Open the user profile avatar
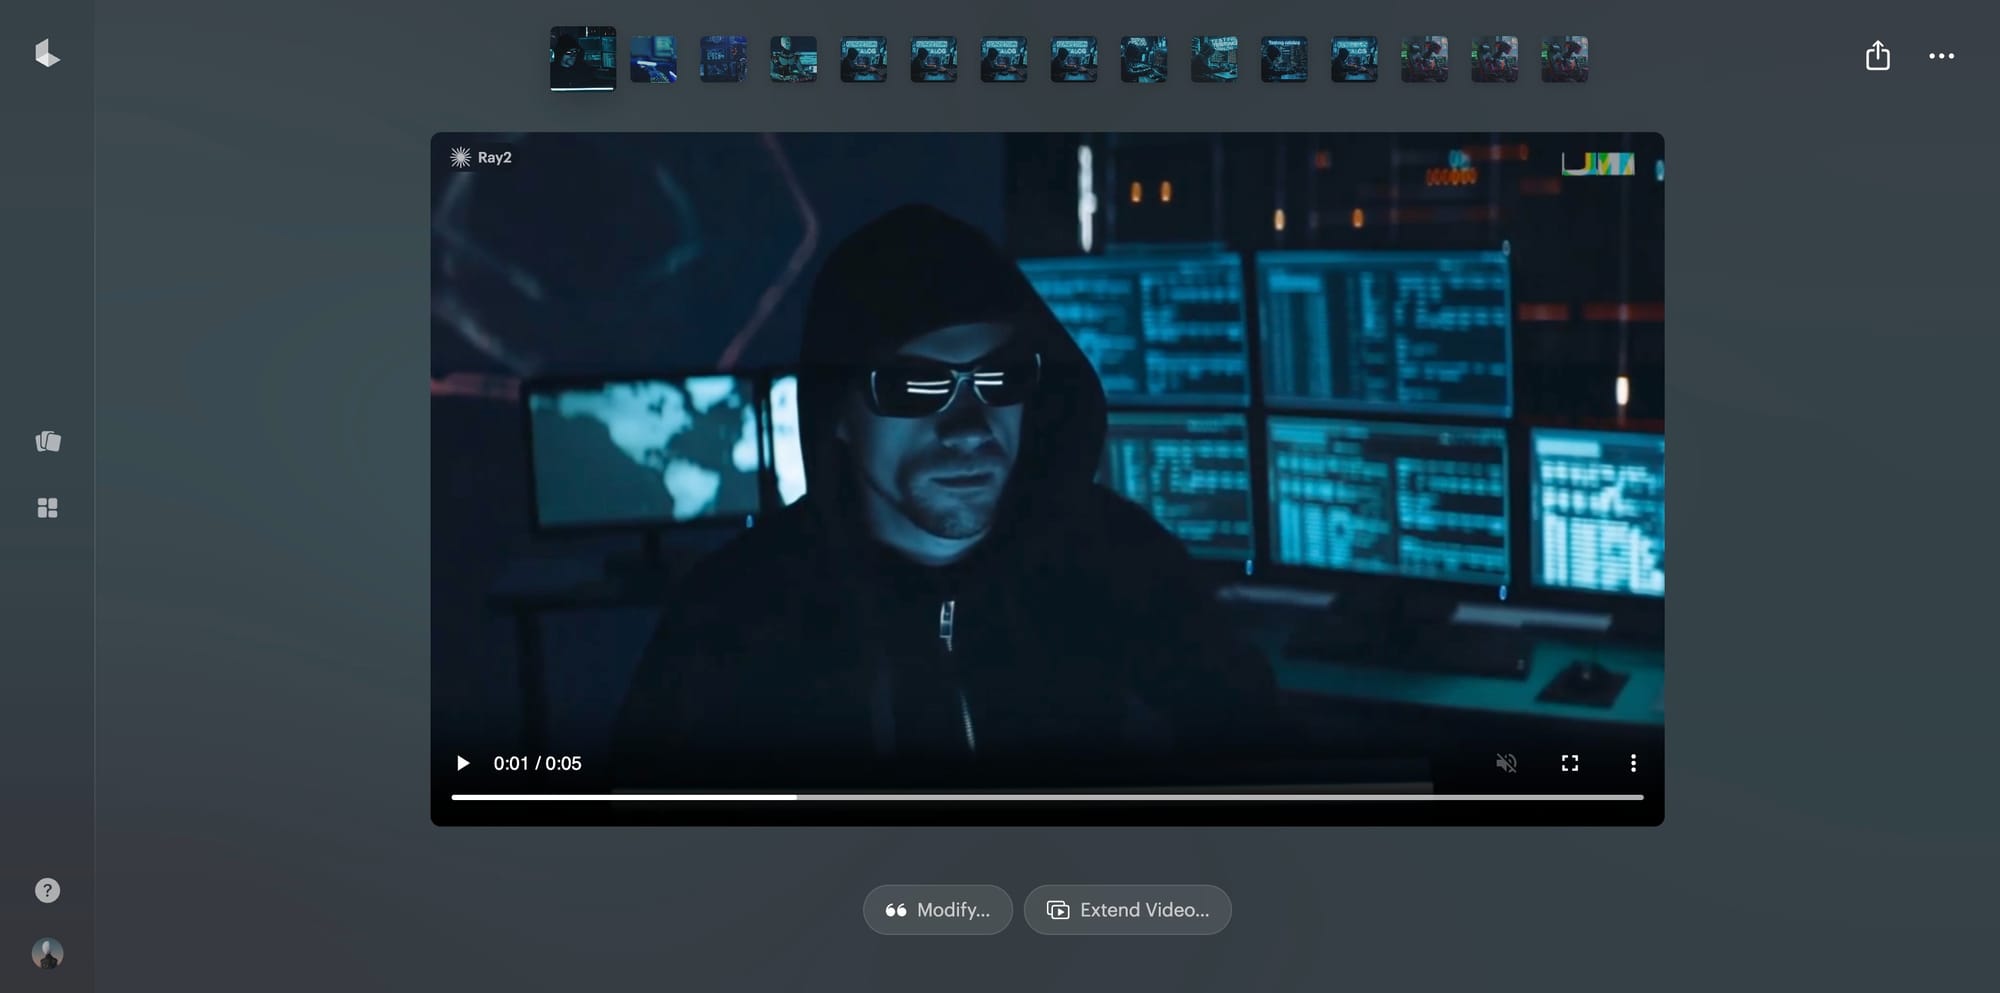Screen dimensions: 2000x993 click(x=47, y=953)
